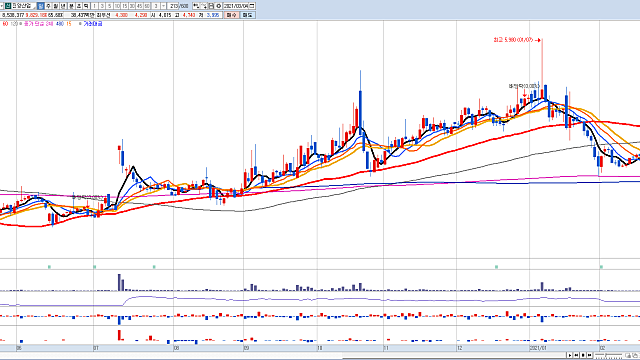Choose the 15 interval button
The image size is (640, 360).
coord(124,6)
